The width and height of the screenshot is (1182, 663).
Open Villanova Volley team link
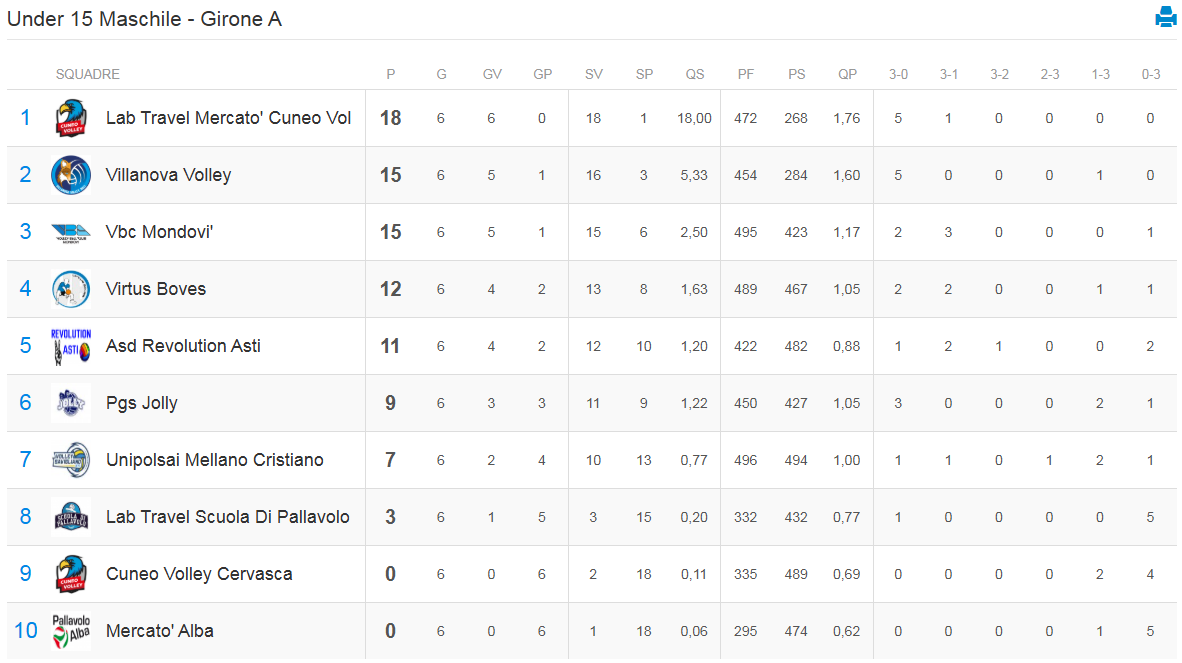click(x=168, y=175)
